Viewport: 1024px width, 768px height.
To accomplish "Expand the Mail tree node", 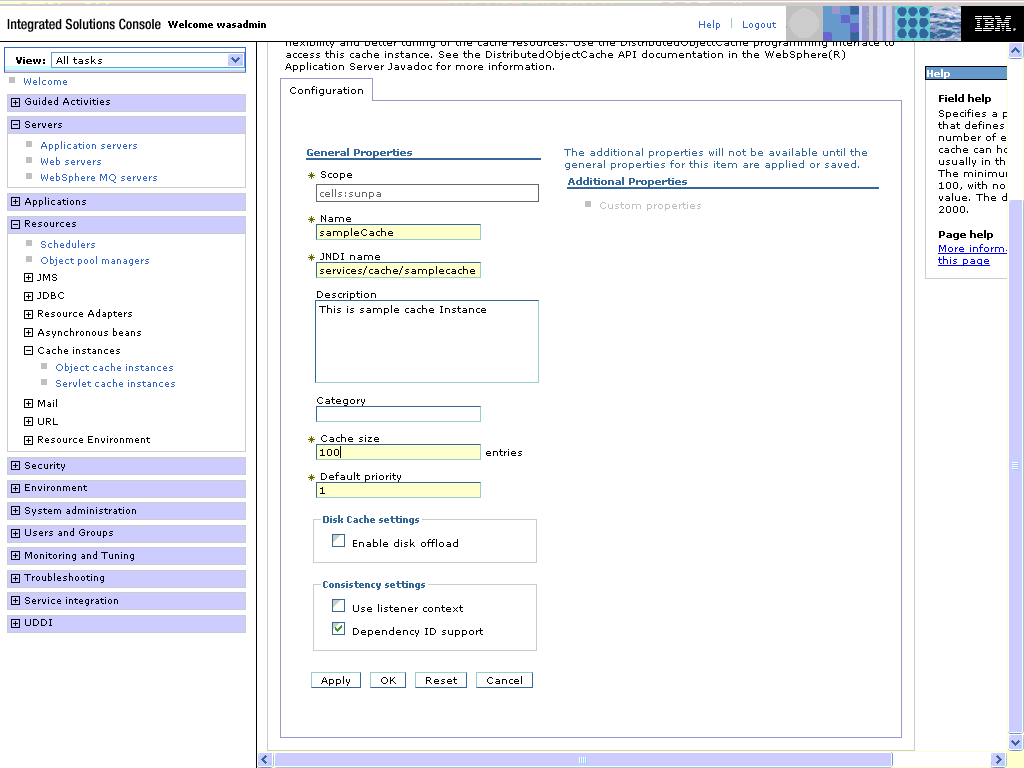I will [28, 404].
